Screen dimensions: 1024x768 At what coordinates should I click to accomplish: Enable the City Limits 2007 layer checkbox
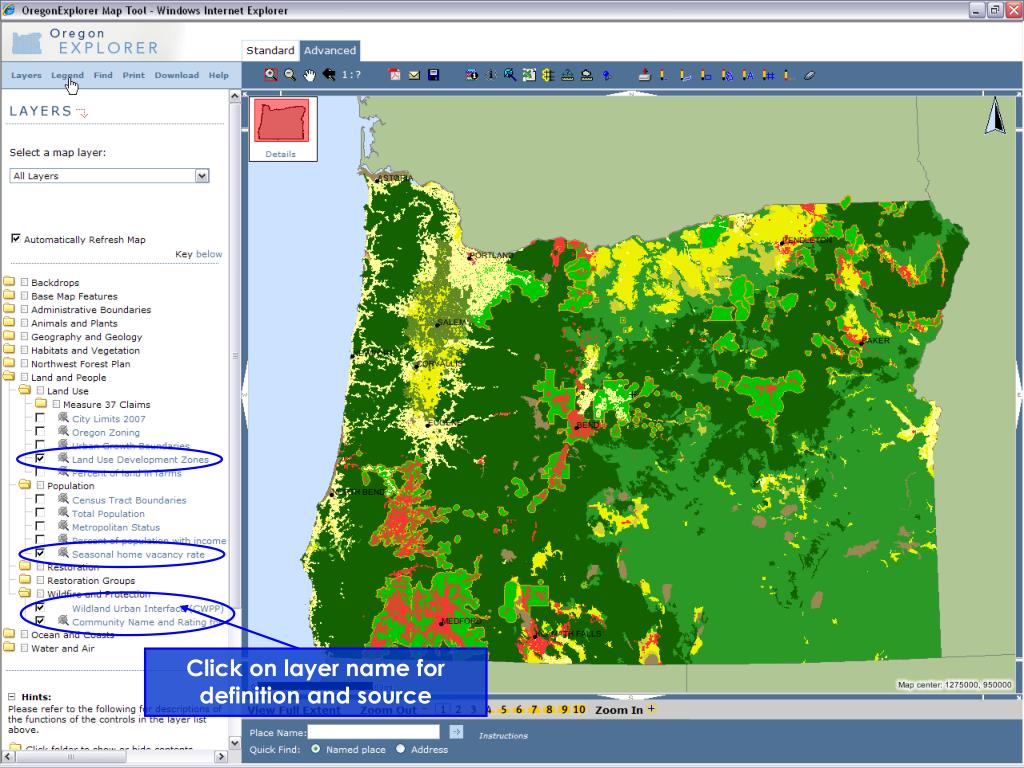coord(40,418)
